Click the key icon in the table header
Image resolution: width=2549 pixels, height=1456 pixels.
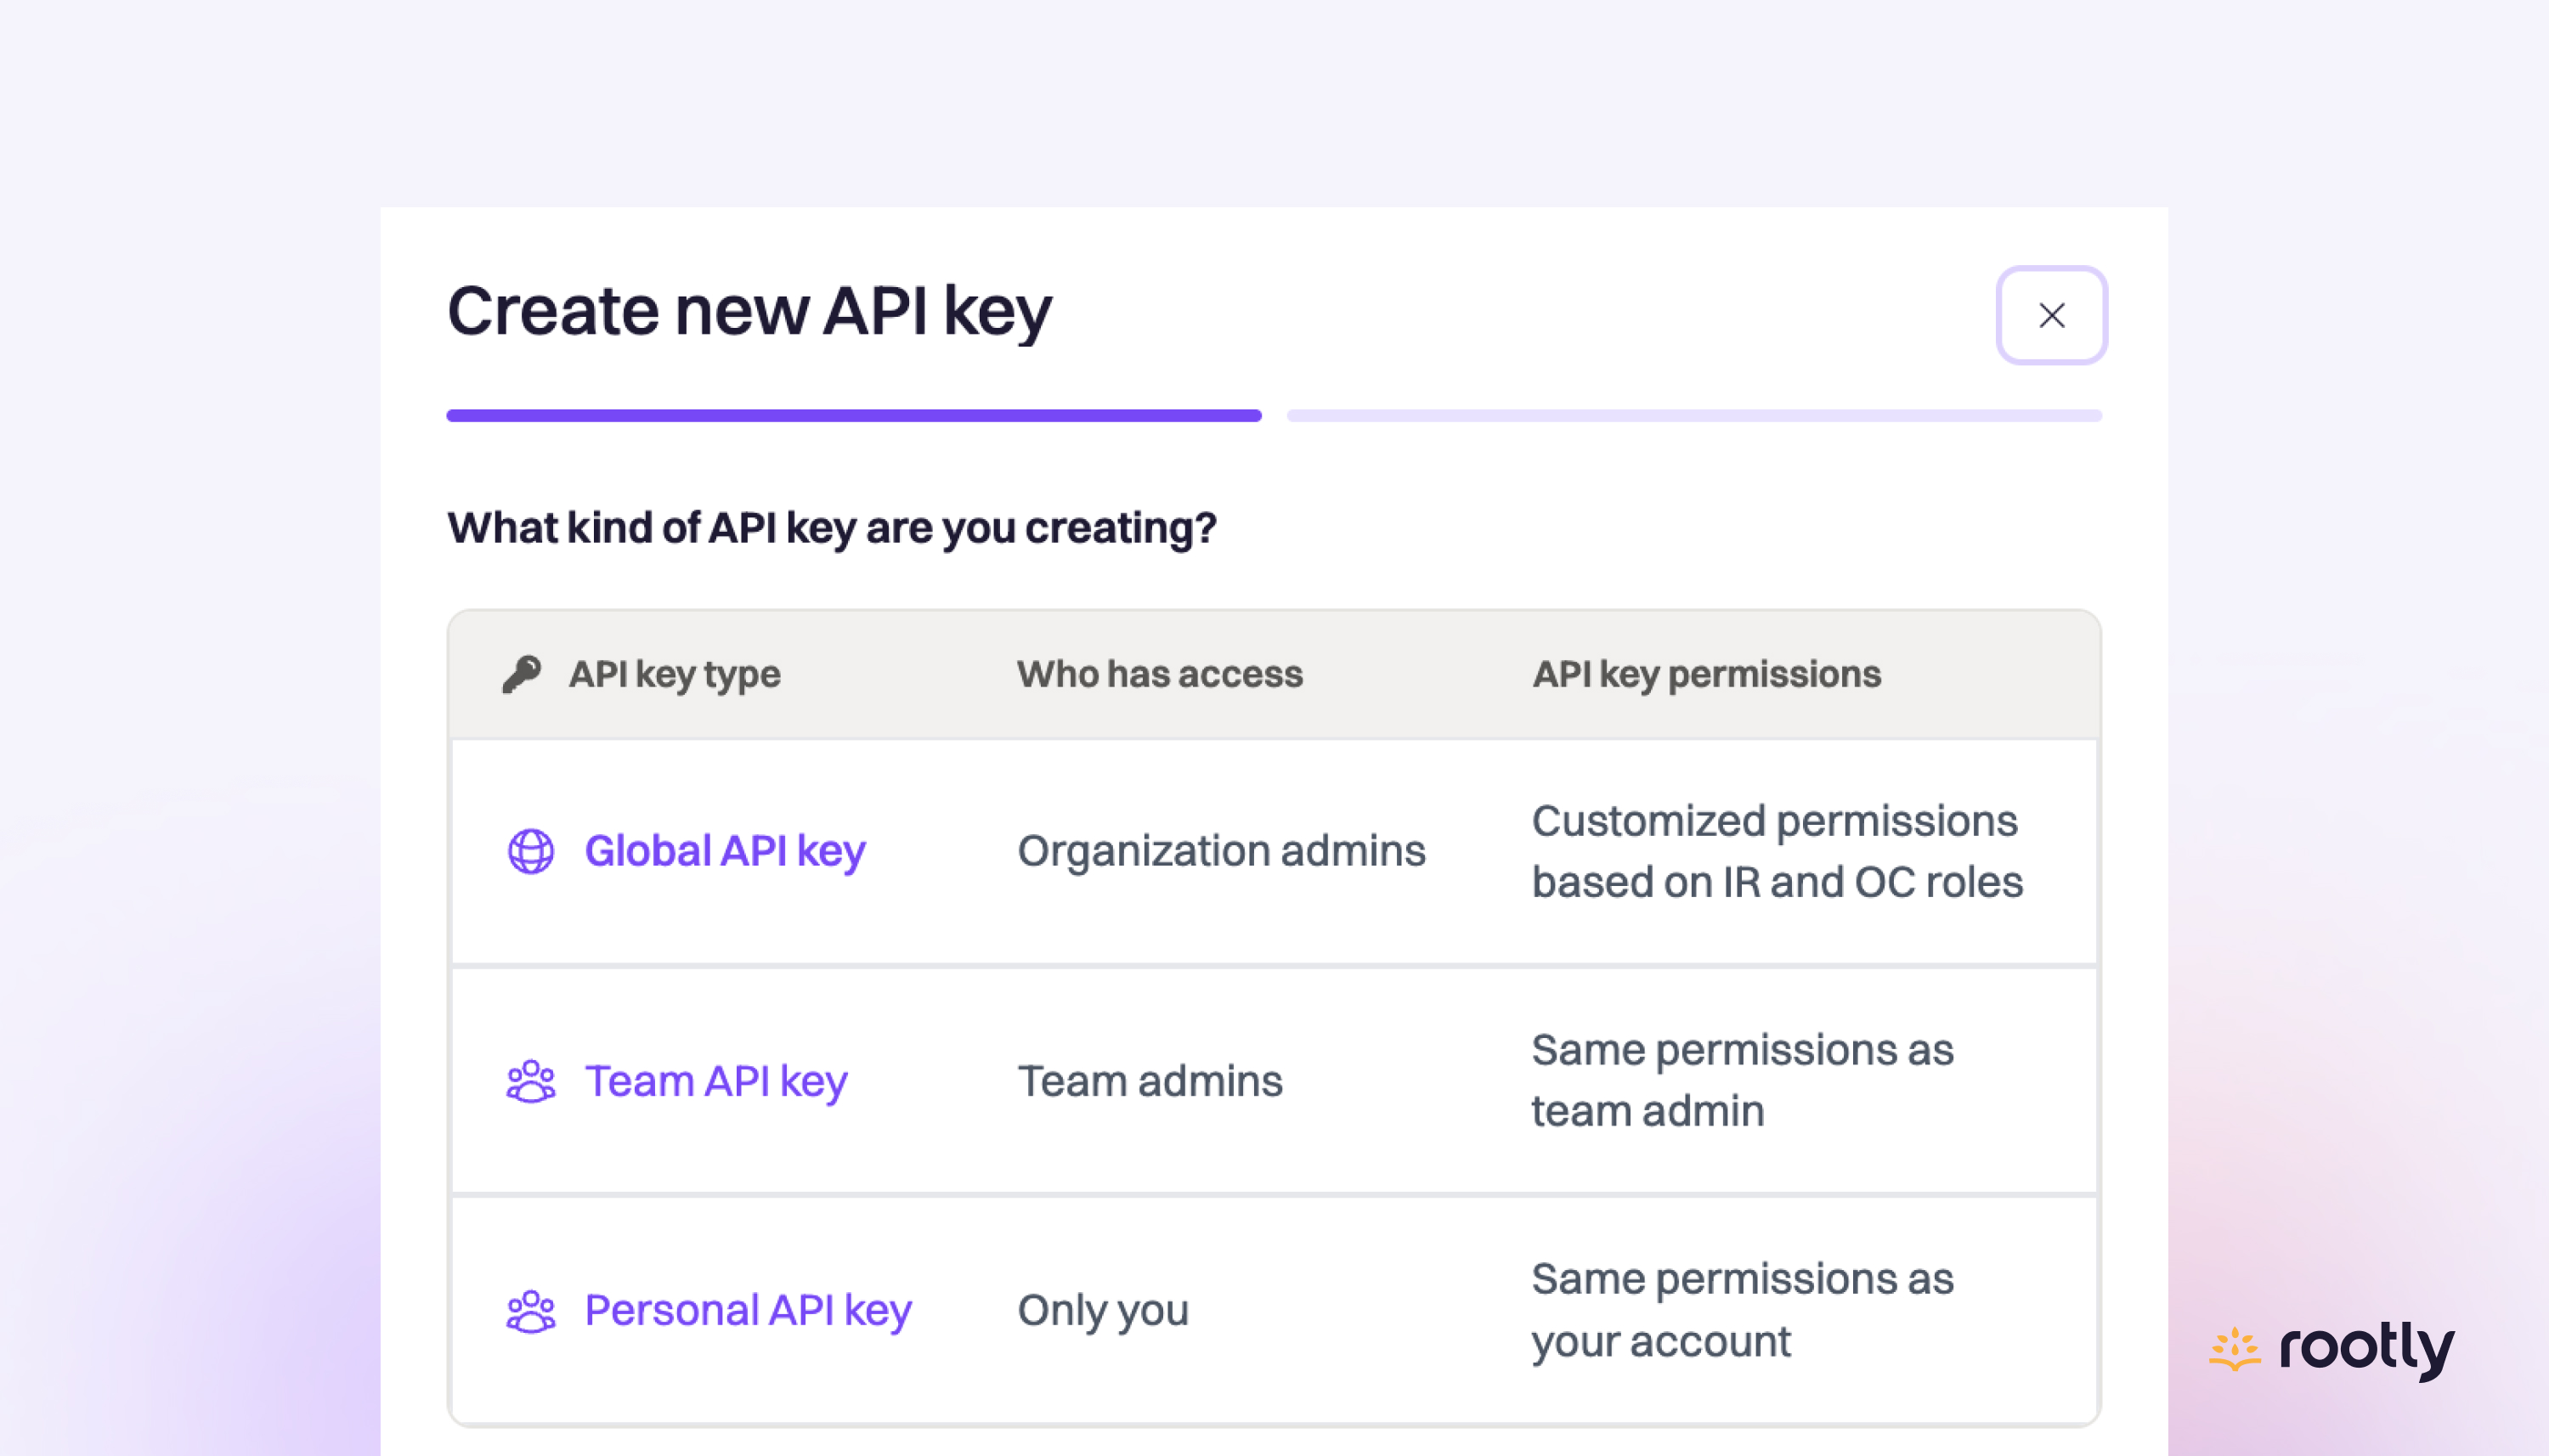click(521, 673)
